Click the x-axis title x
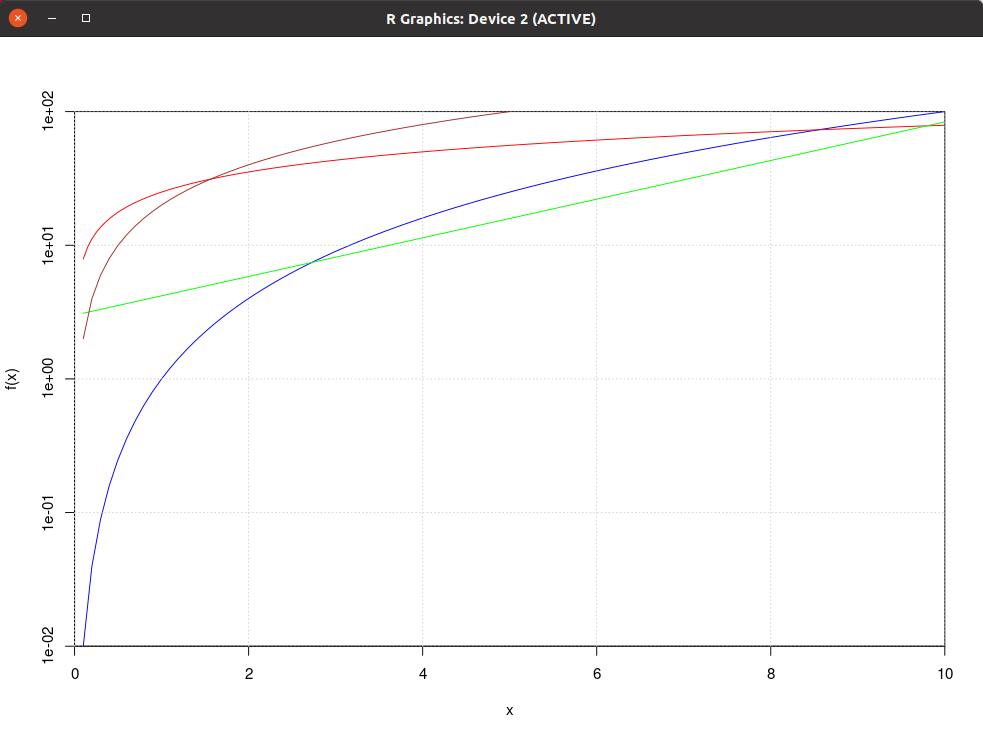983x739 pixels. point(510,711)
